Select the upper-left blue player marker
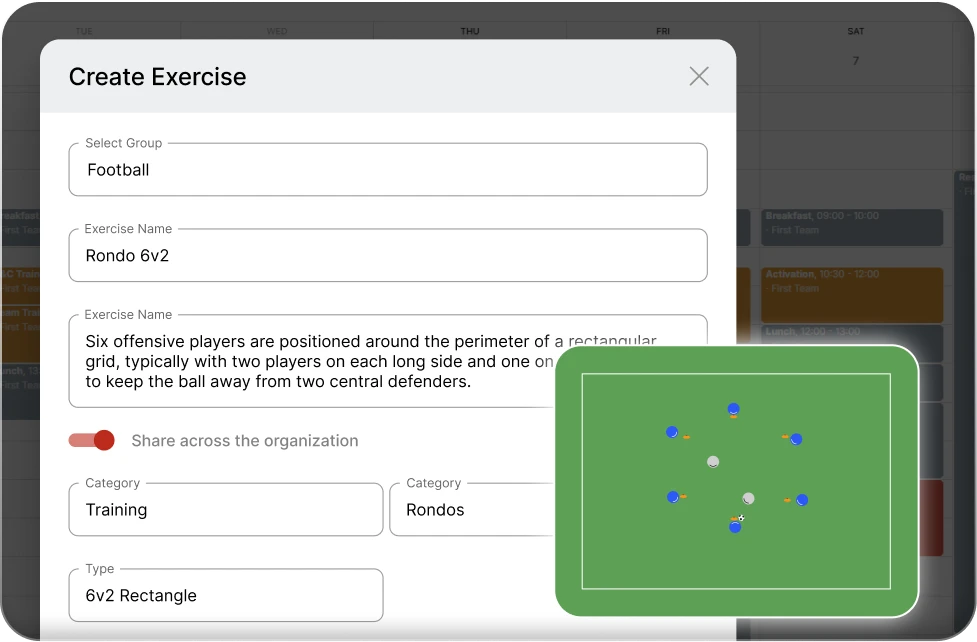Image resolution: width=977 pixels, height=642 pixels. pyautogui.click(x=672, y=432)
